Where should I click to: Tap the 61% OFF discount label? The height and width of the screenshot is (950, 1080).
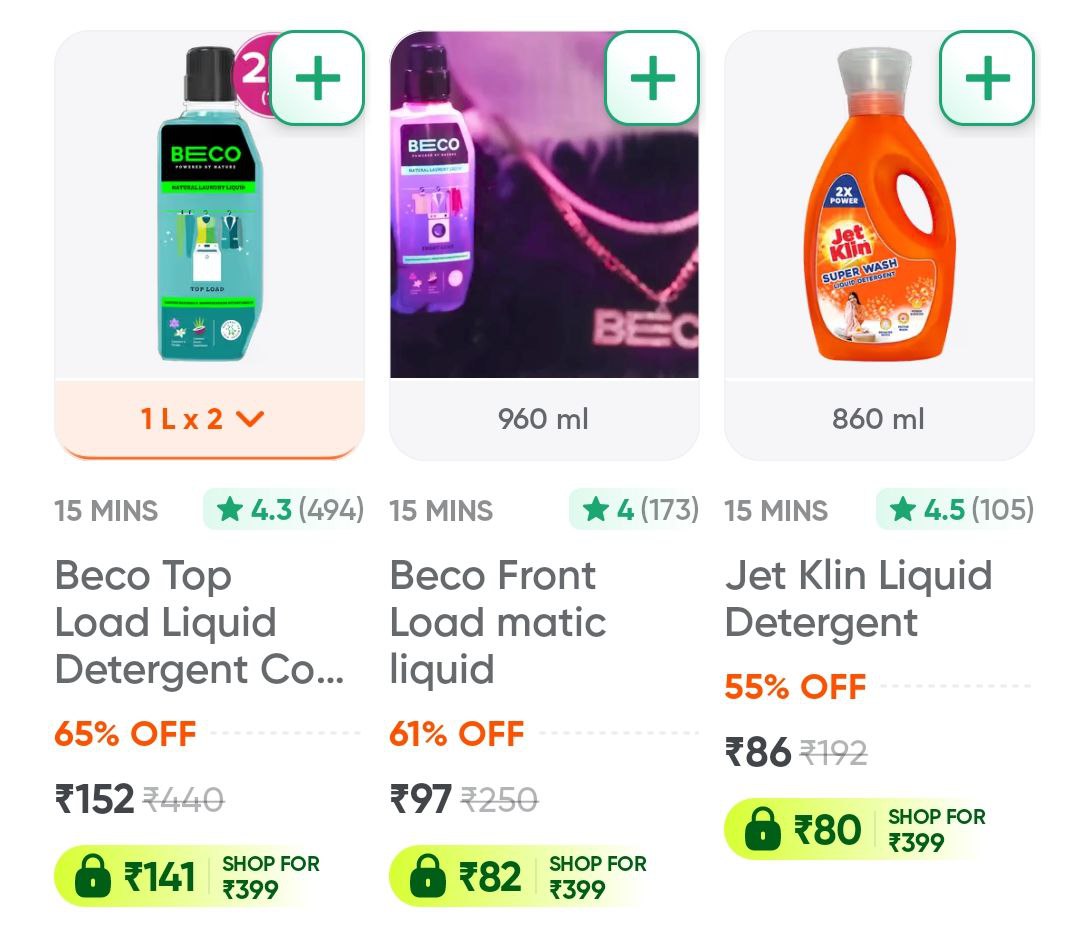(x=457, y=734)
